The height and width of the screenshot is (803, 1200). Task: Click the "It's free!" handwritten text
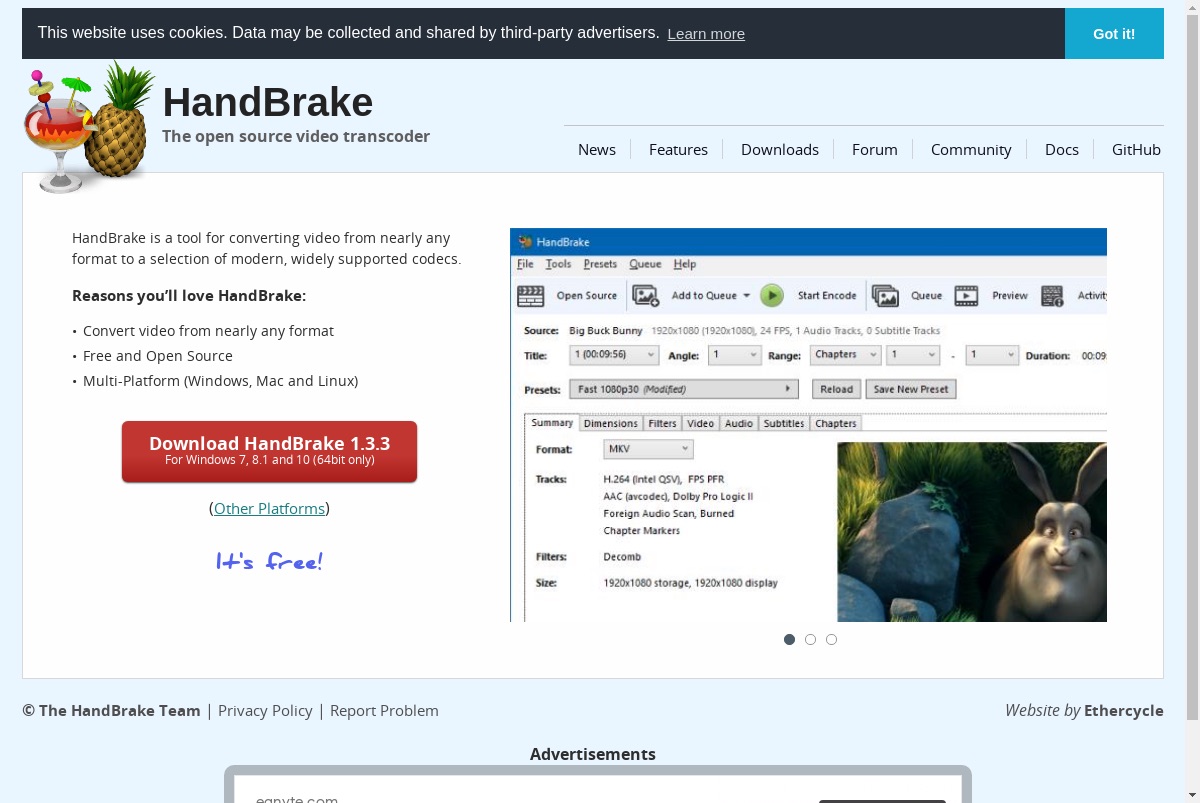269,561
